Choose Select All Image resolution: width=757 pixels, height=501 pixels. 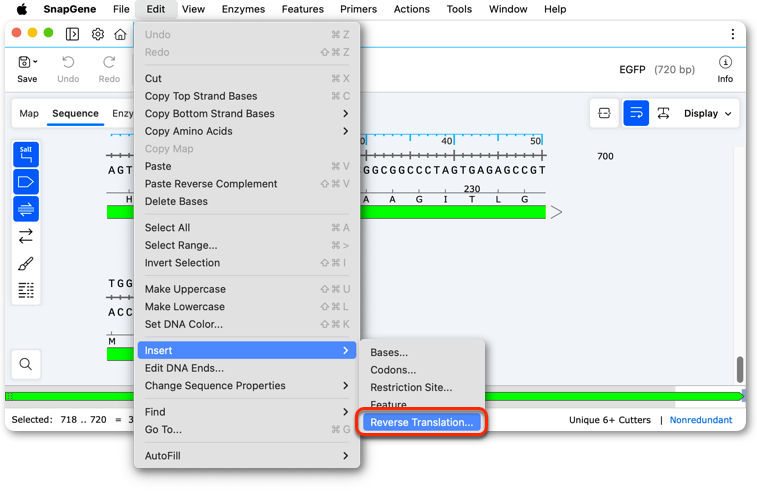[247, 228]
